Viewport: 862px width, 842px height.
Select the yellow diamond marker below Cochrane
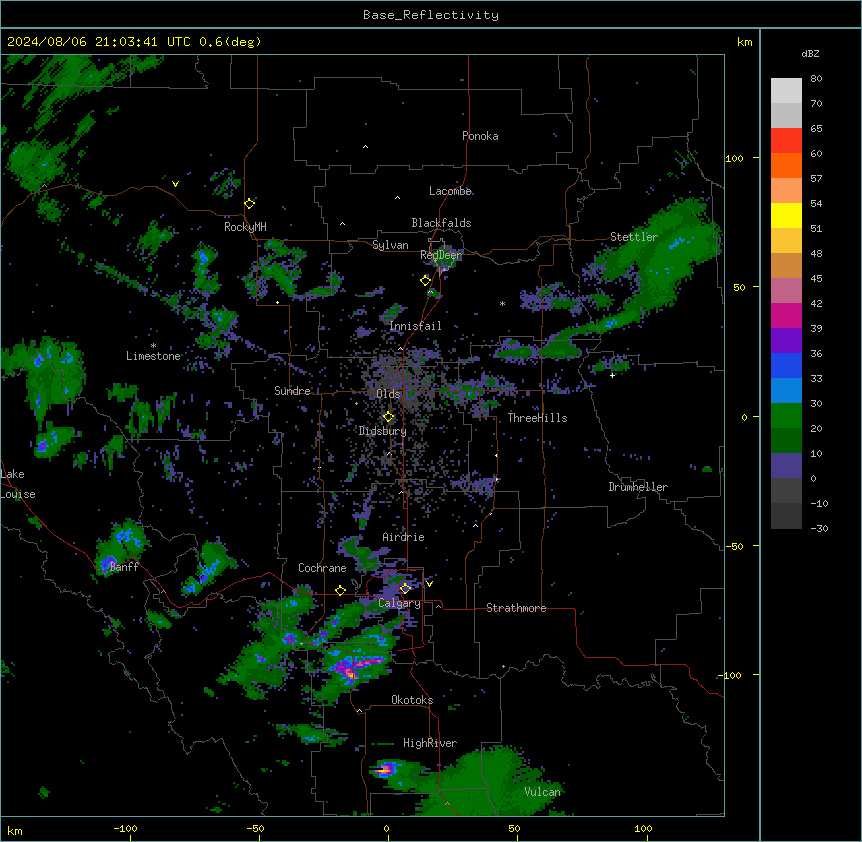tap(340, 590)
